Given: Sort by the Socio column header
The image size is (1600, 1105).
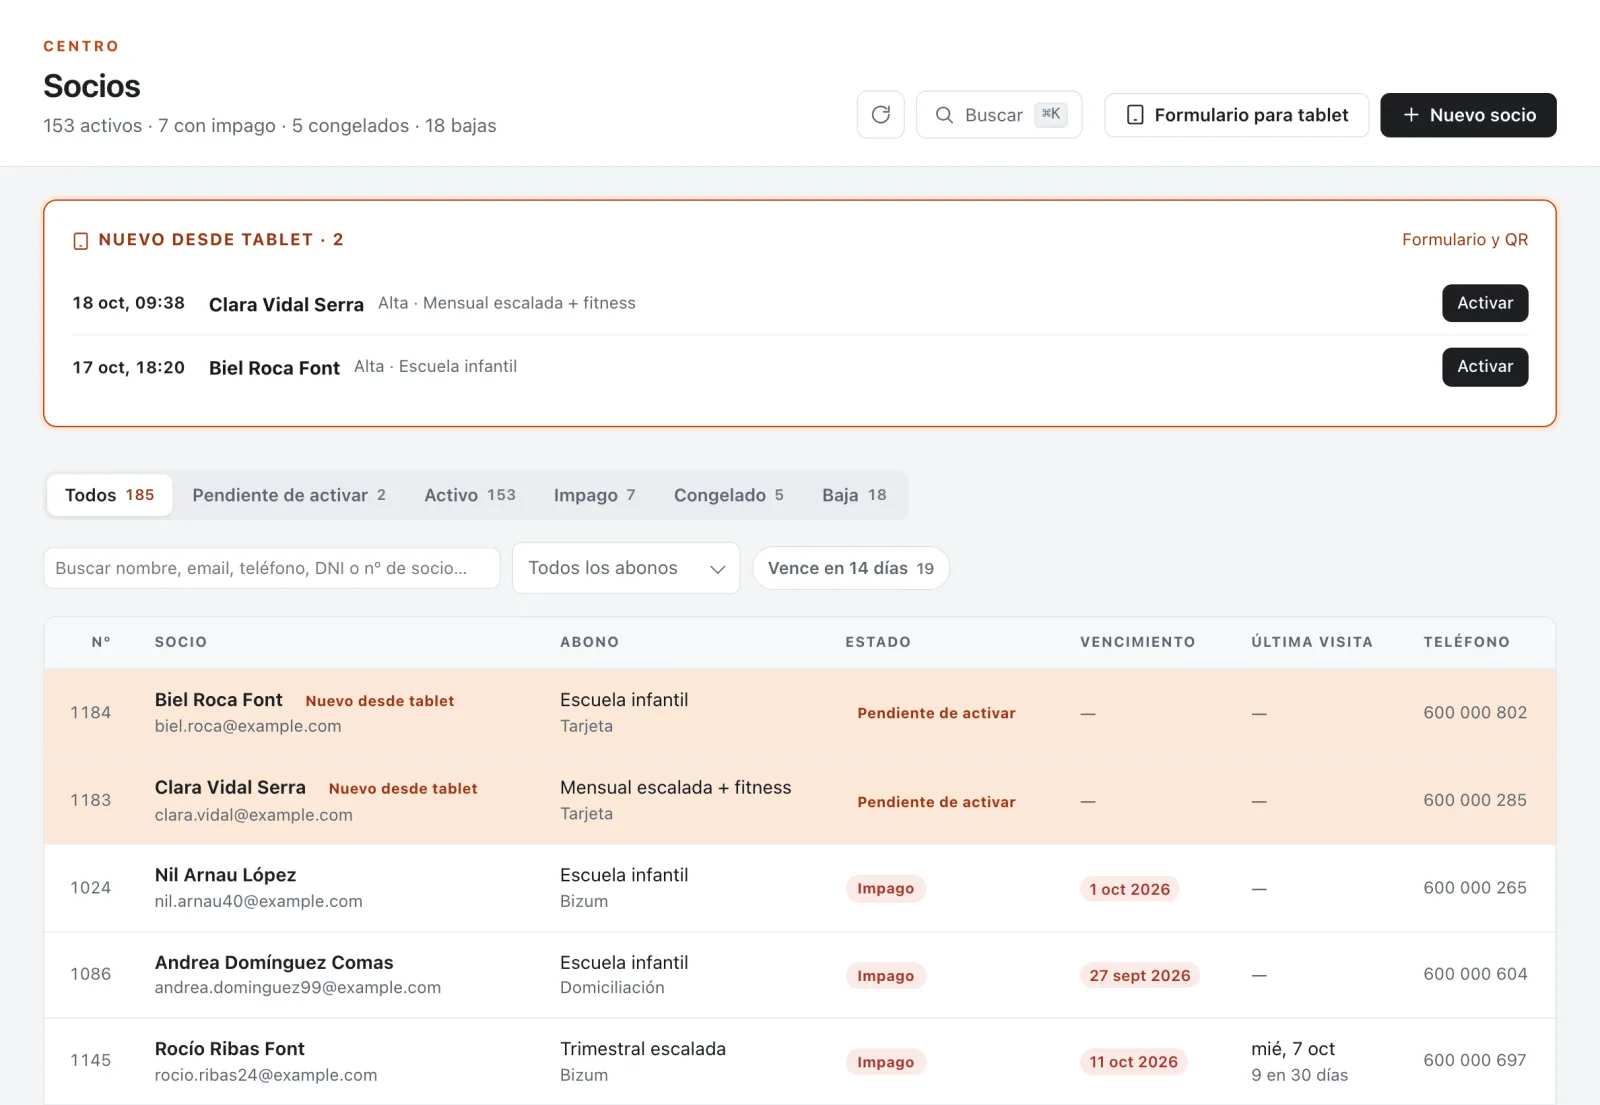Looking at the screenshot, I should [181, 642].
